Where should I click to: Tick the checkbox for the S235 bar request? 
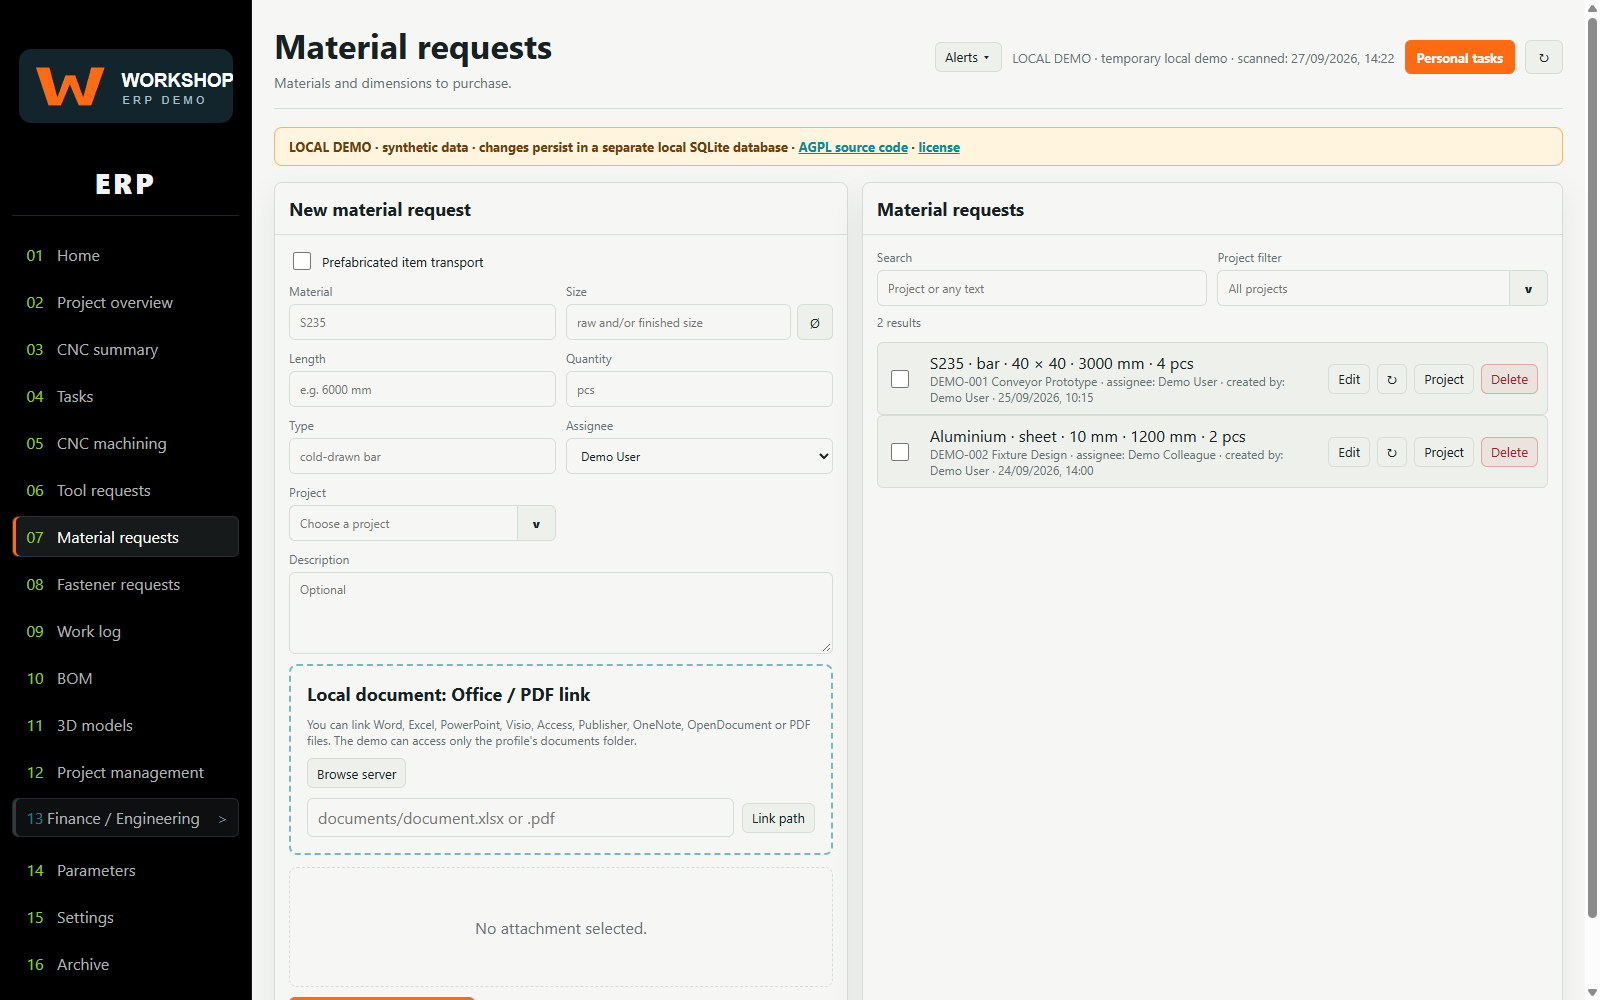click(900, 379)
